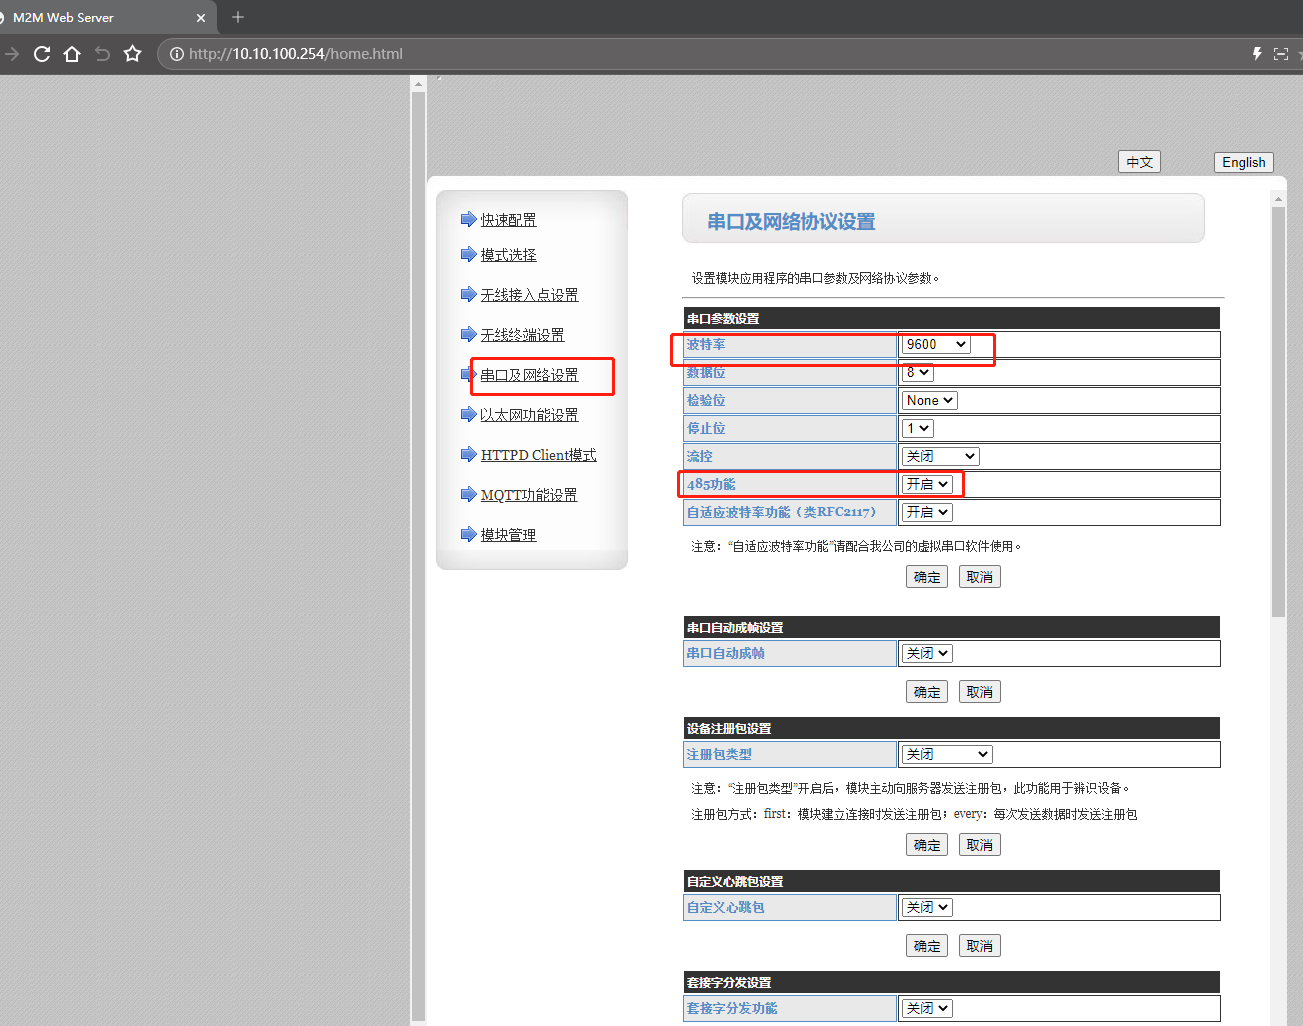
Task: Click the undo back arrow icon
Action: [x=102, y=54]
